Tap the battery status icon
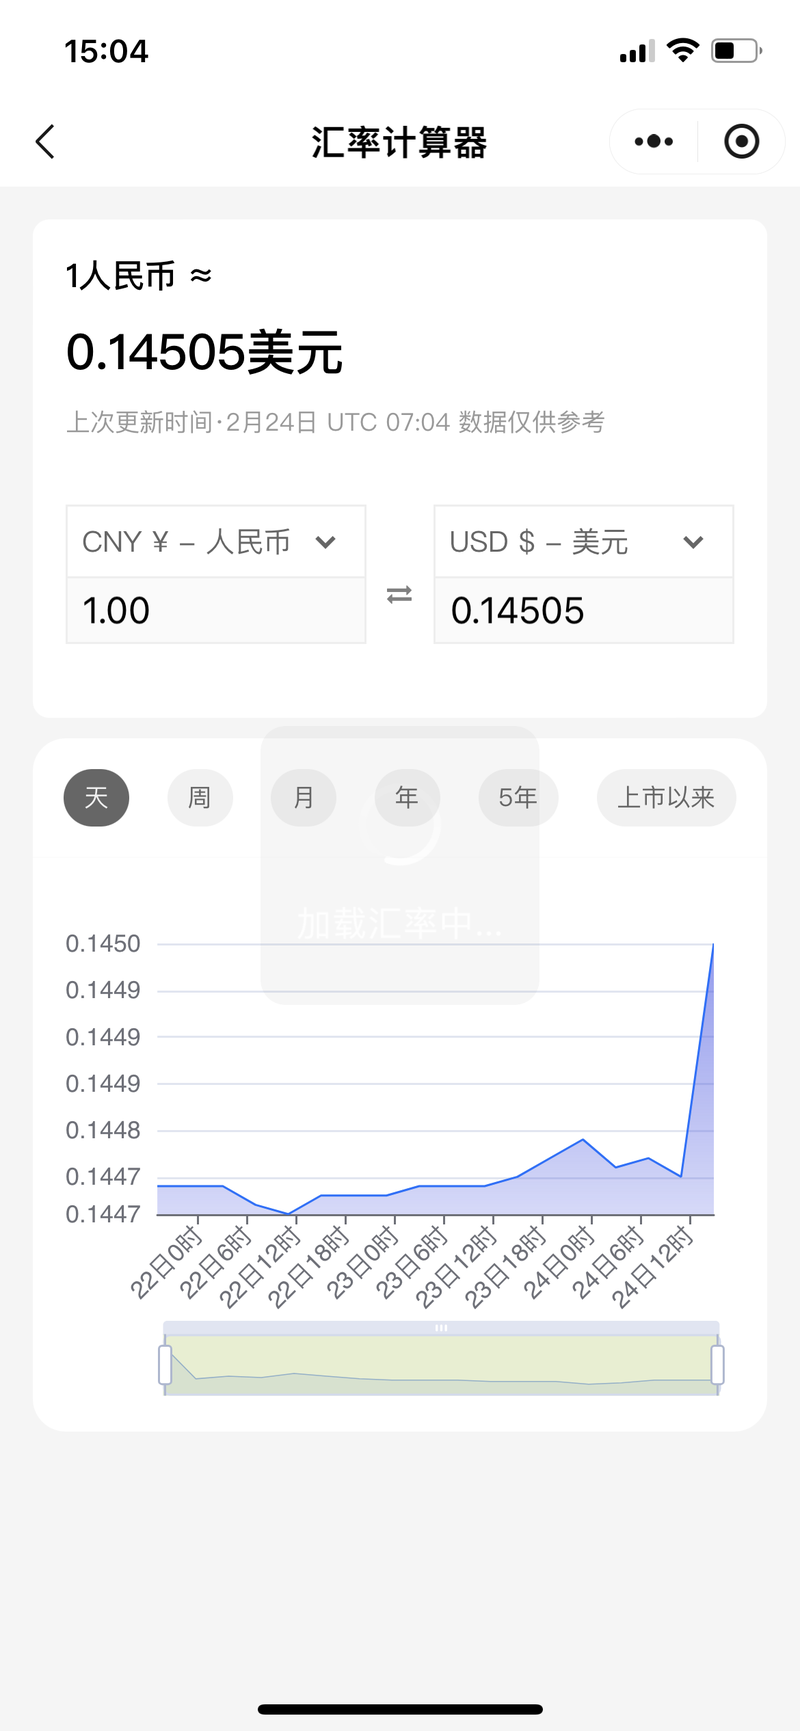 click(736, 51)
